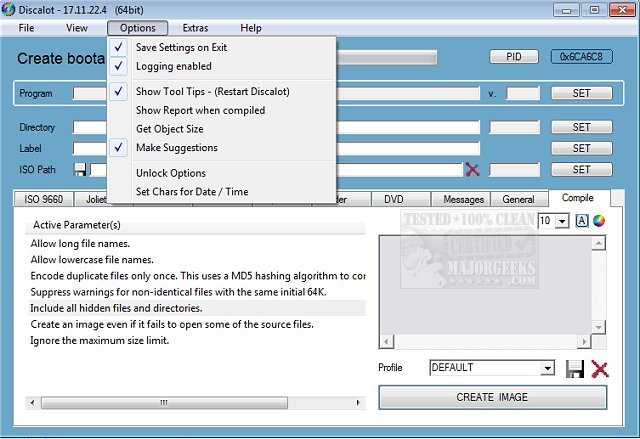Image resolution: width=640 pixels, height=439 pixels.
Task: Click log box scroll up arrow
Action: click(598, 244)
